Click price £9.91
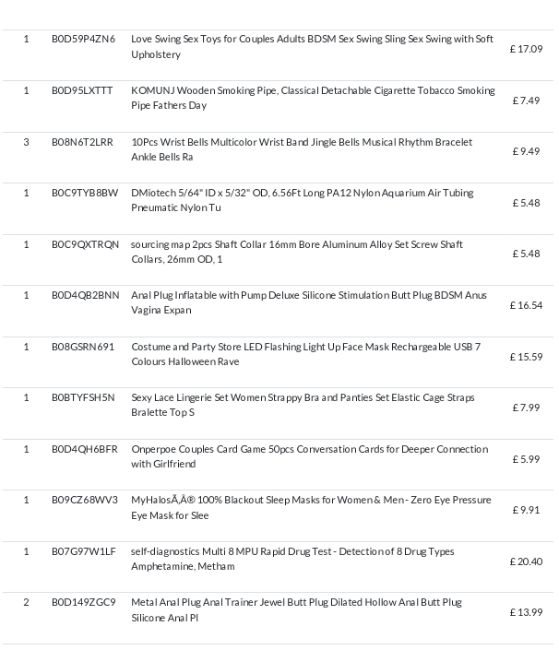The height and width of the screenshot is (650, 559). point(526,510)
